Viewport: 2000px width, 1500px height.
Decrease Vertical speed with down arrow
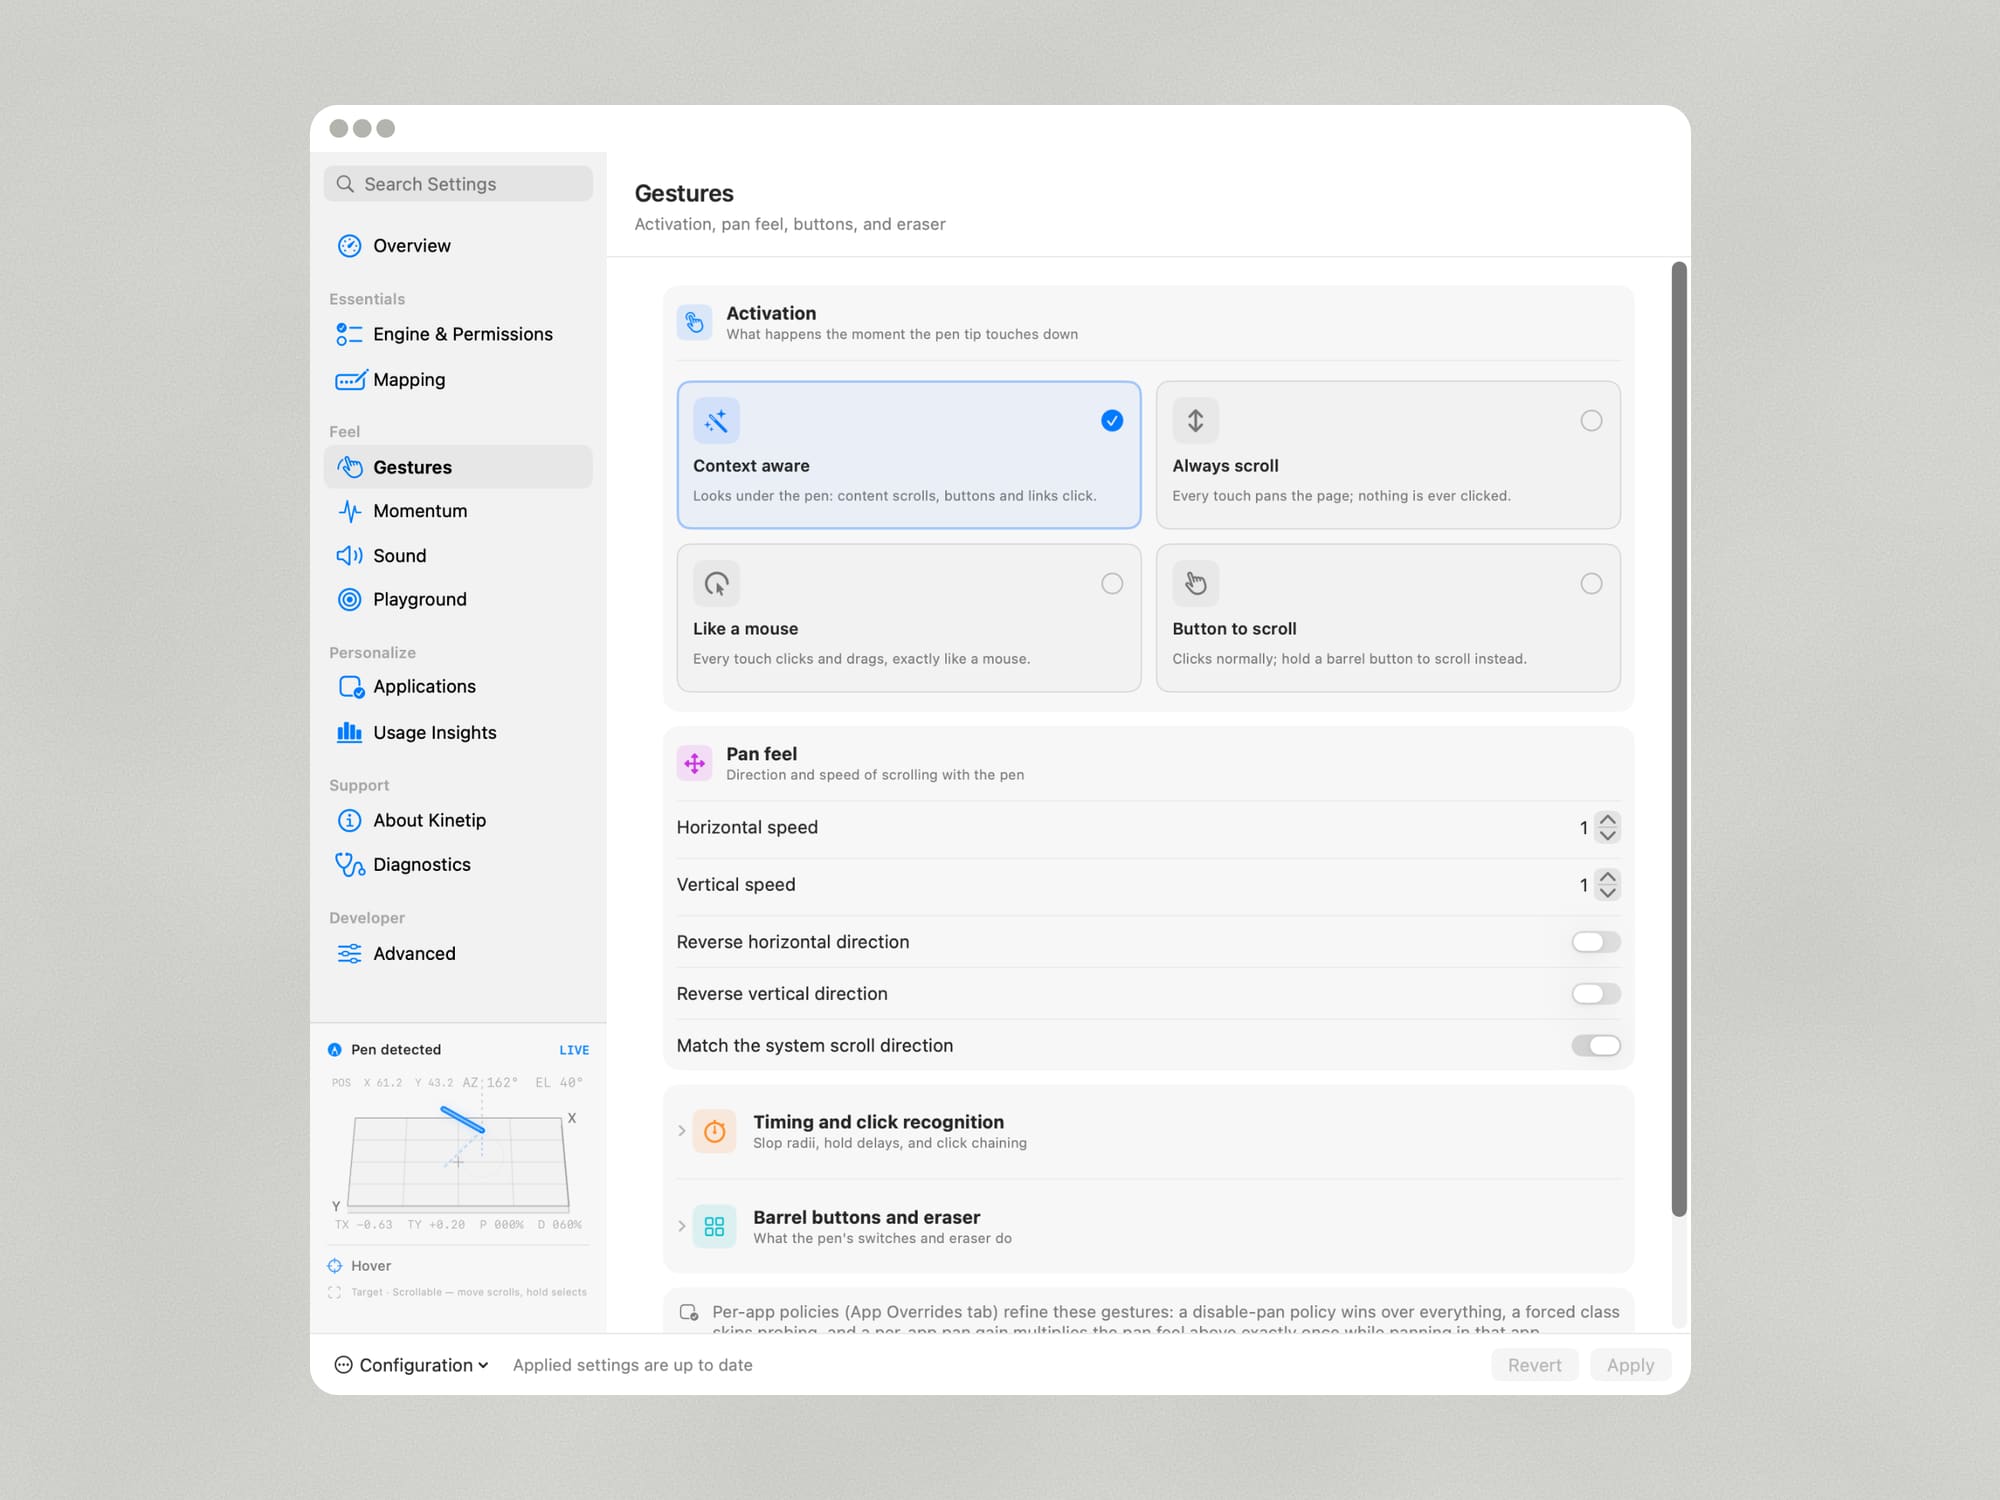1607,893
